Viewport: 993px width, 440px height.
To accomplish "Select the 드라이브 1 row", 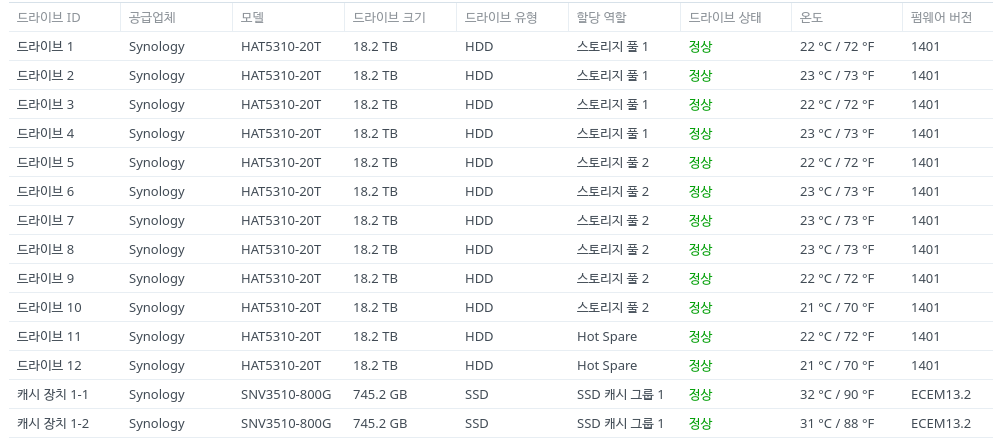I will click(x=501, y=46).
